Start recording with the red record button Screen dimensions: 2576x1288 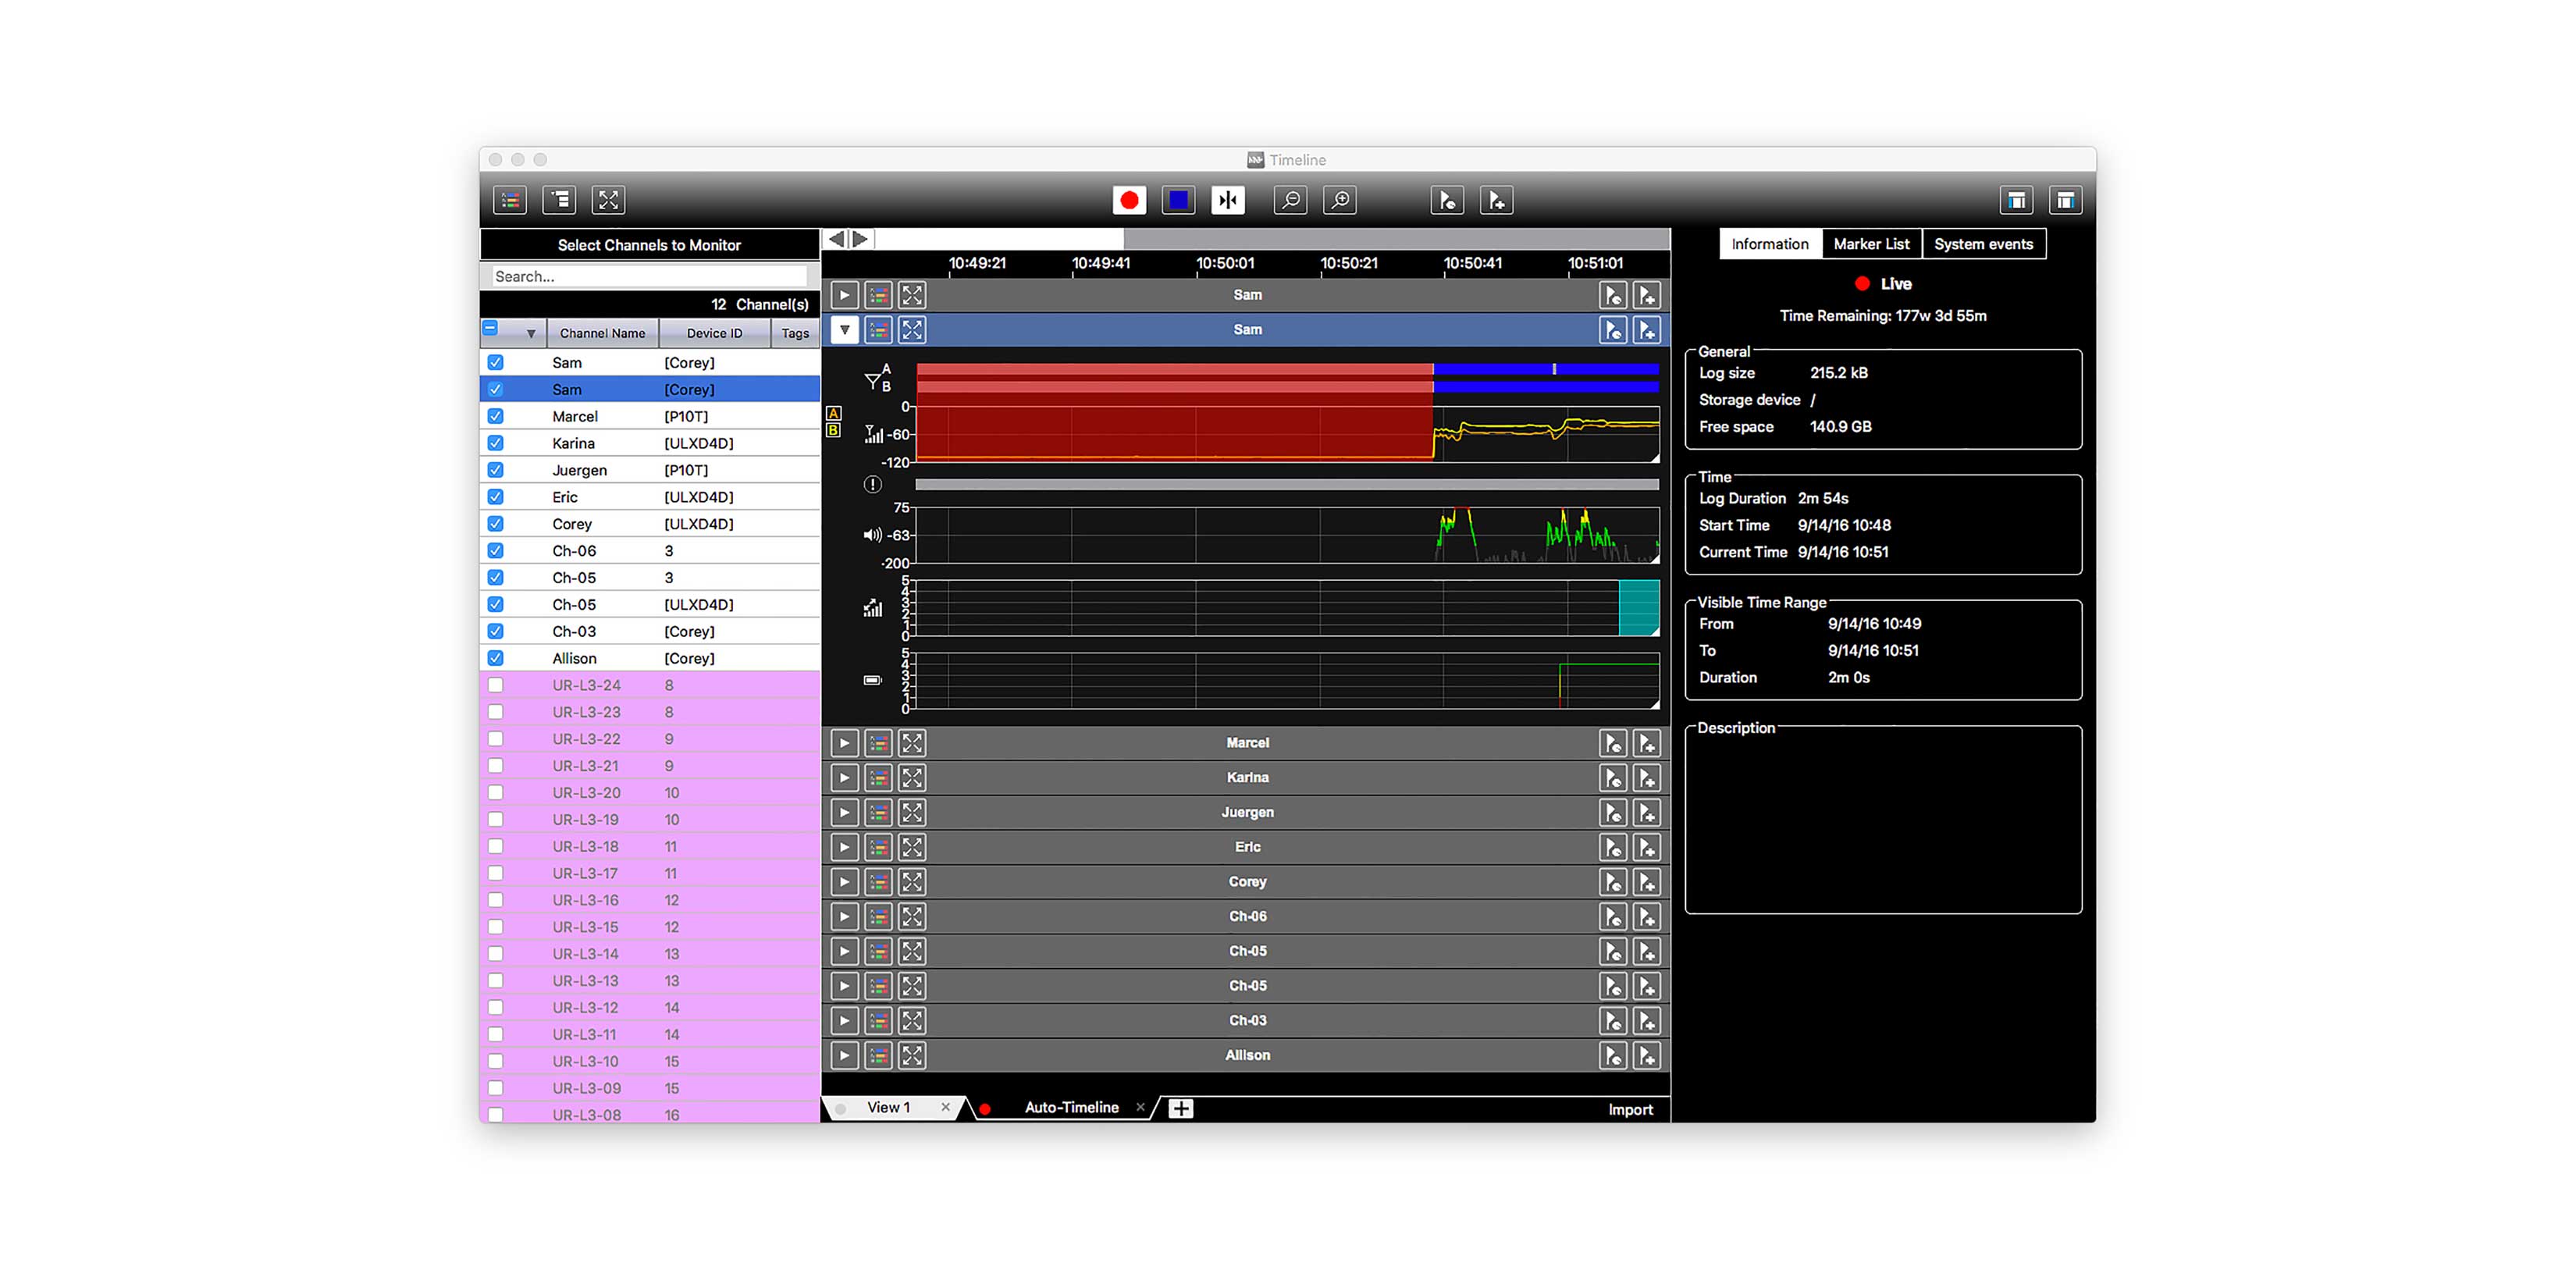coord(1129,200)
